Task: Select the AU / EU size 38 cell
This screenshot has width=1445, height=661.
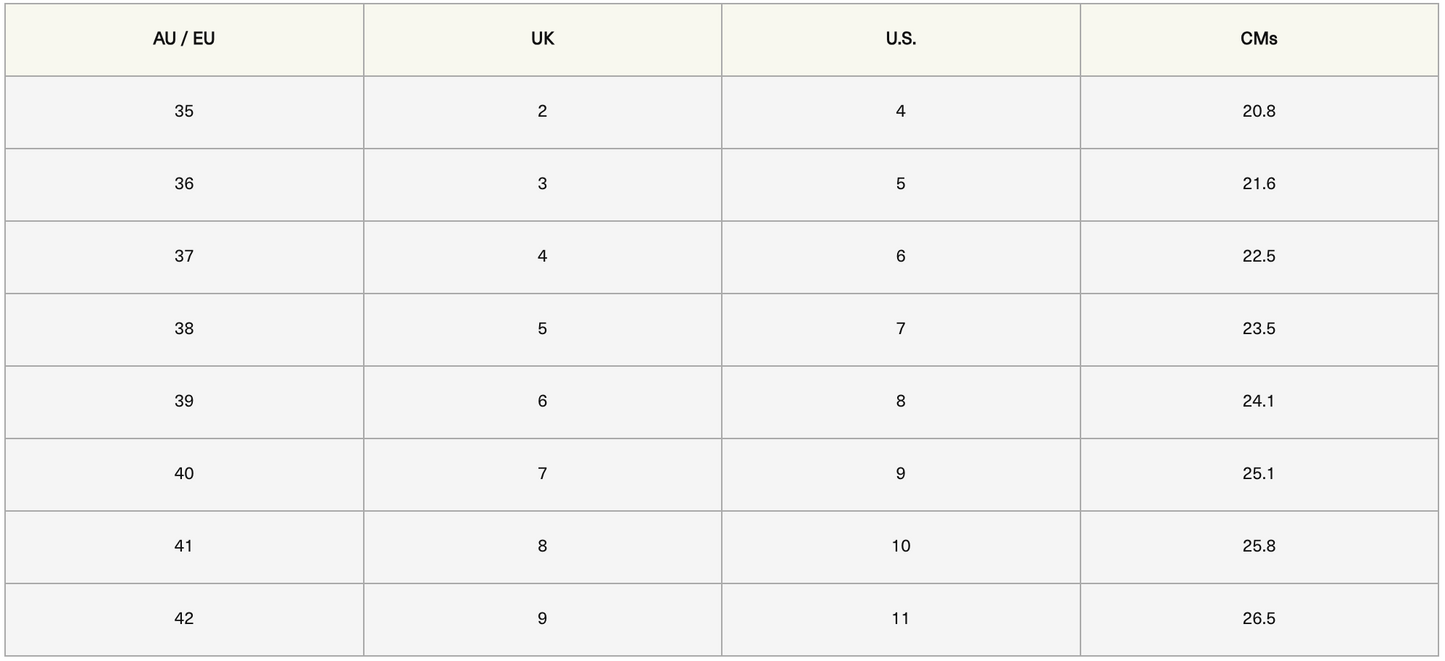Action: (x=184, y=329)
